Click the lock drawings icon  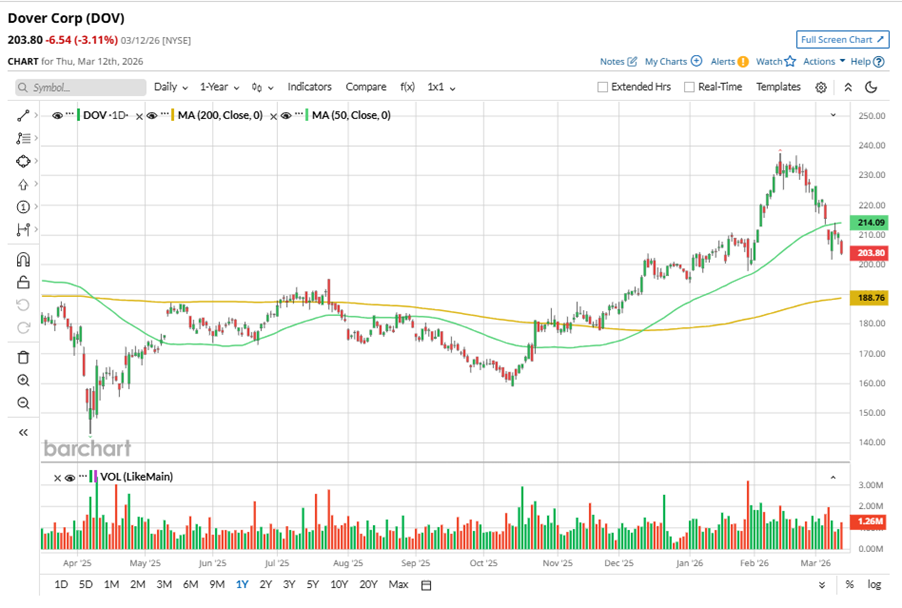point(23,283)
